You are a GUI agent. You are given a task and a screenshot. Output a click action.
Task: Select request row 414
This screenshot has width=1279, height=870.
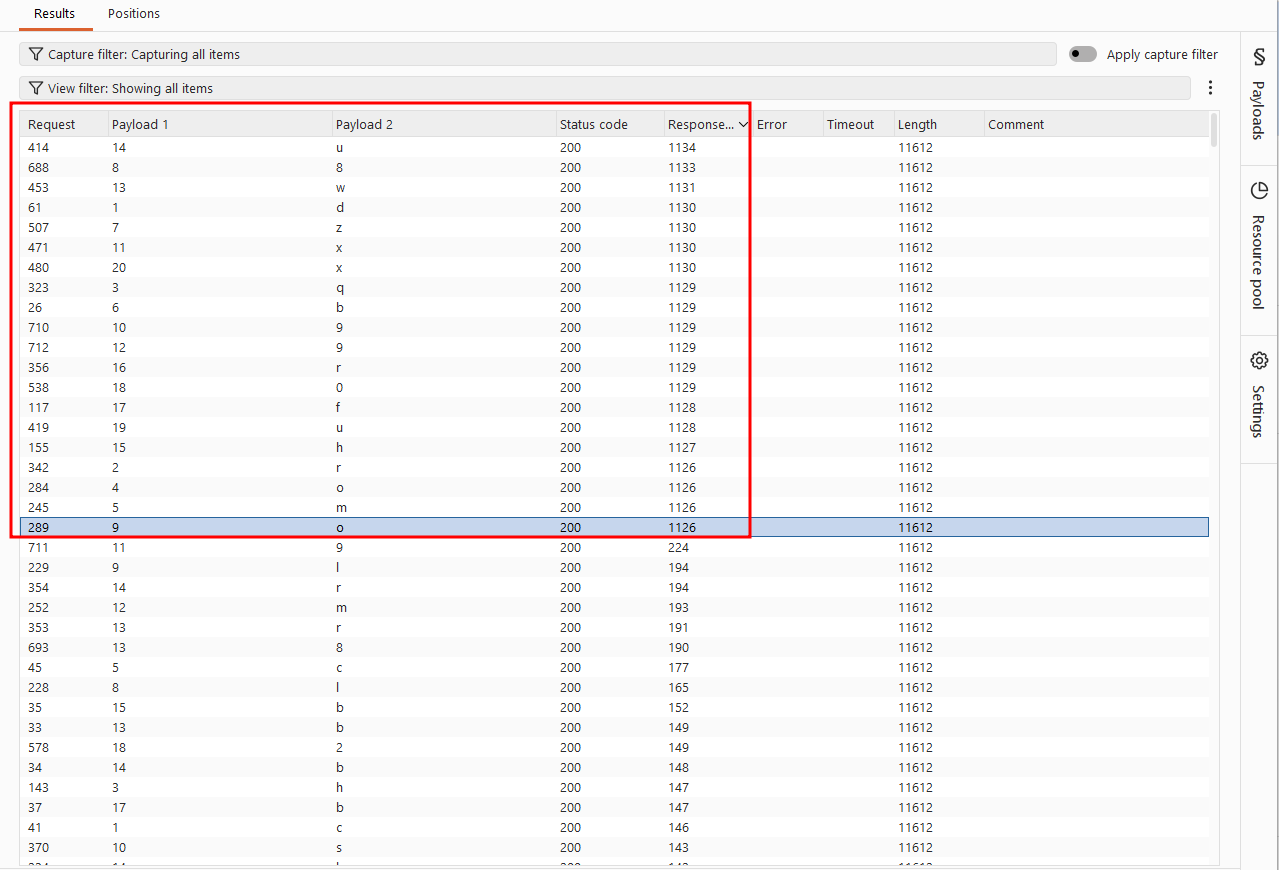pos(614,147)
